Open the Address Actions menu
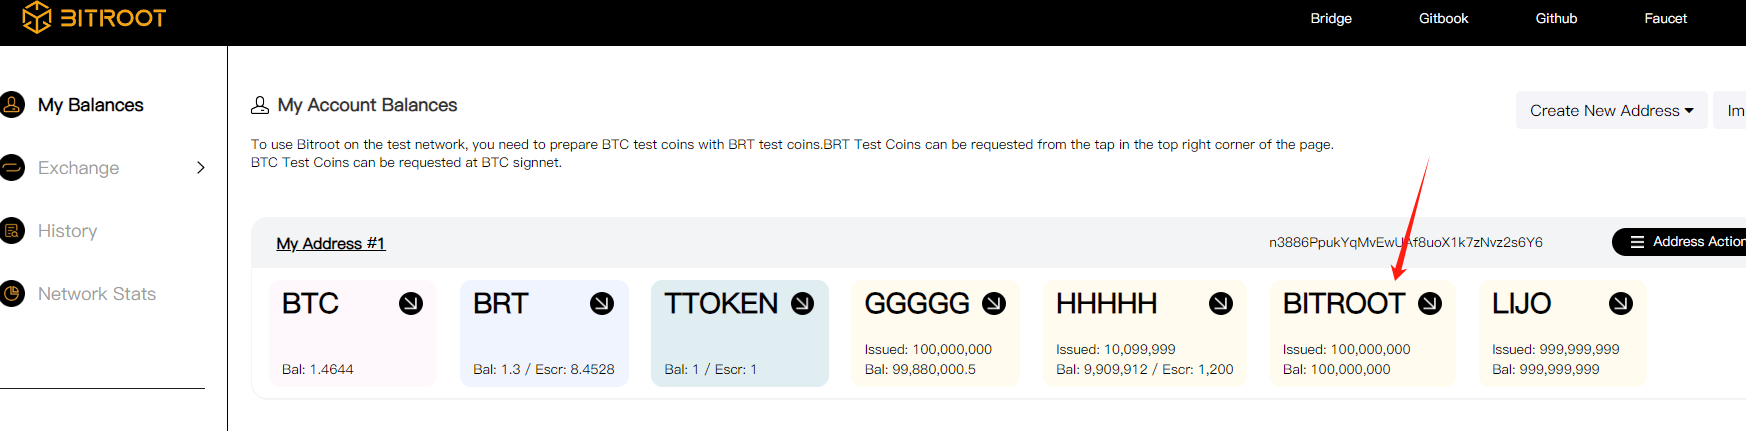This screenshot has height=431, width=1746. point(1687,242)
